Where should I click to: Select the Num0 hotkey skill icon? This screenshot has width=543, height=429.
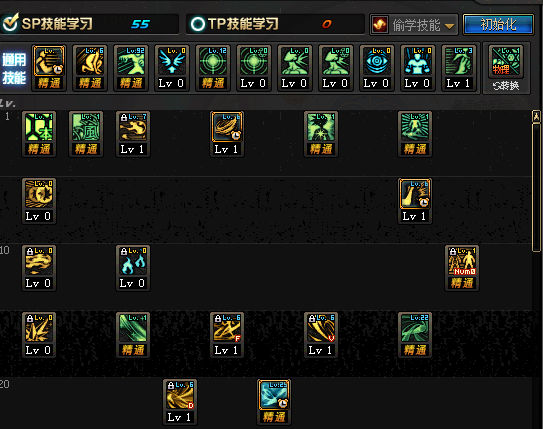[462, 261]
